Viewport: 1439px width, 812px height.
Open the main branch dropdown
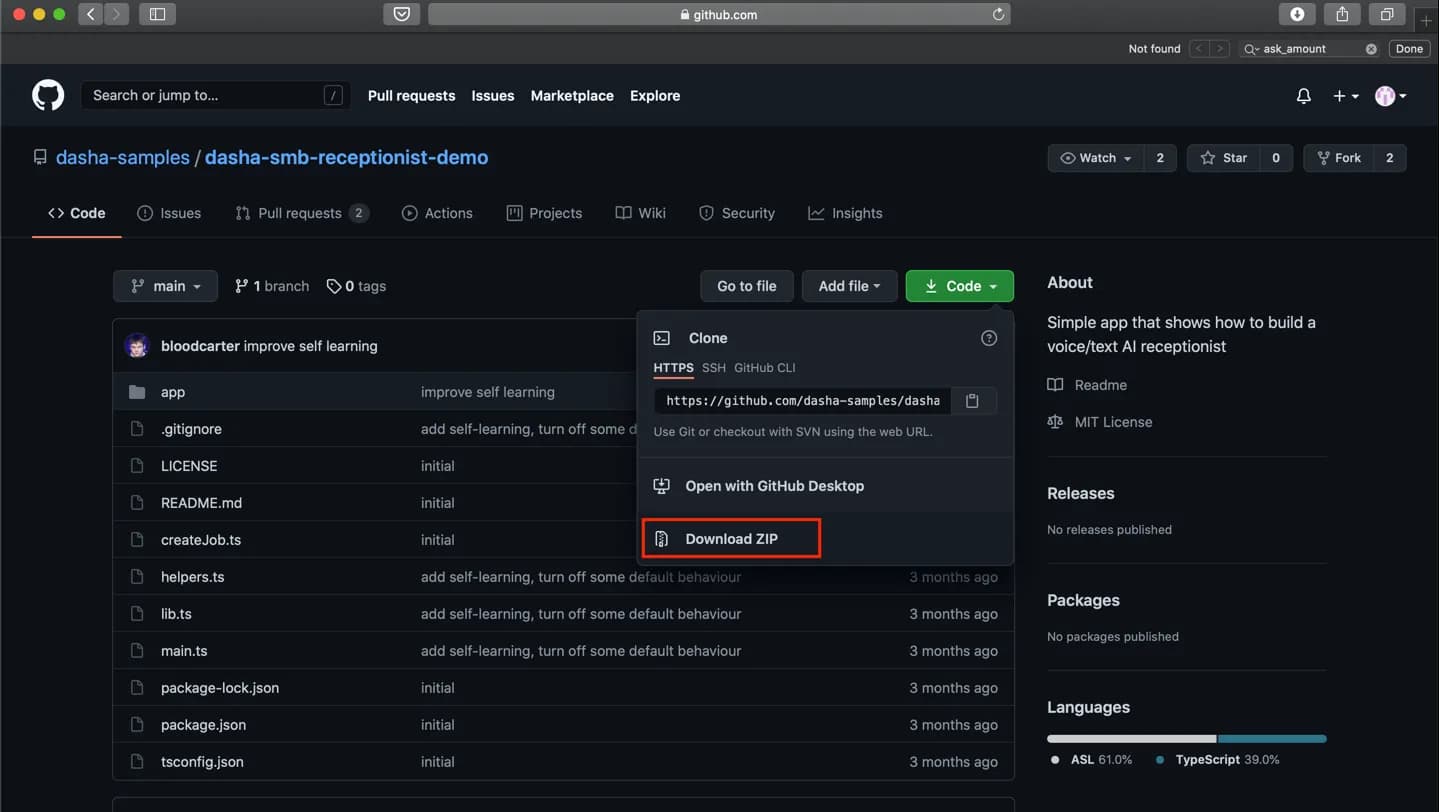[165, 286]
